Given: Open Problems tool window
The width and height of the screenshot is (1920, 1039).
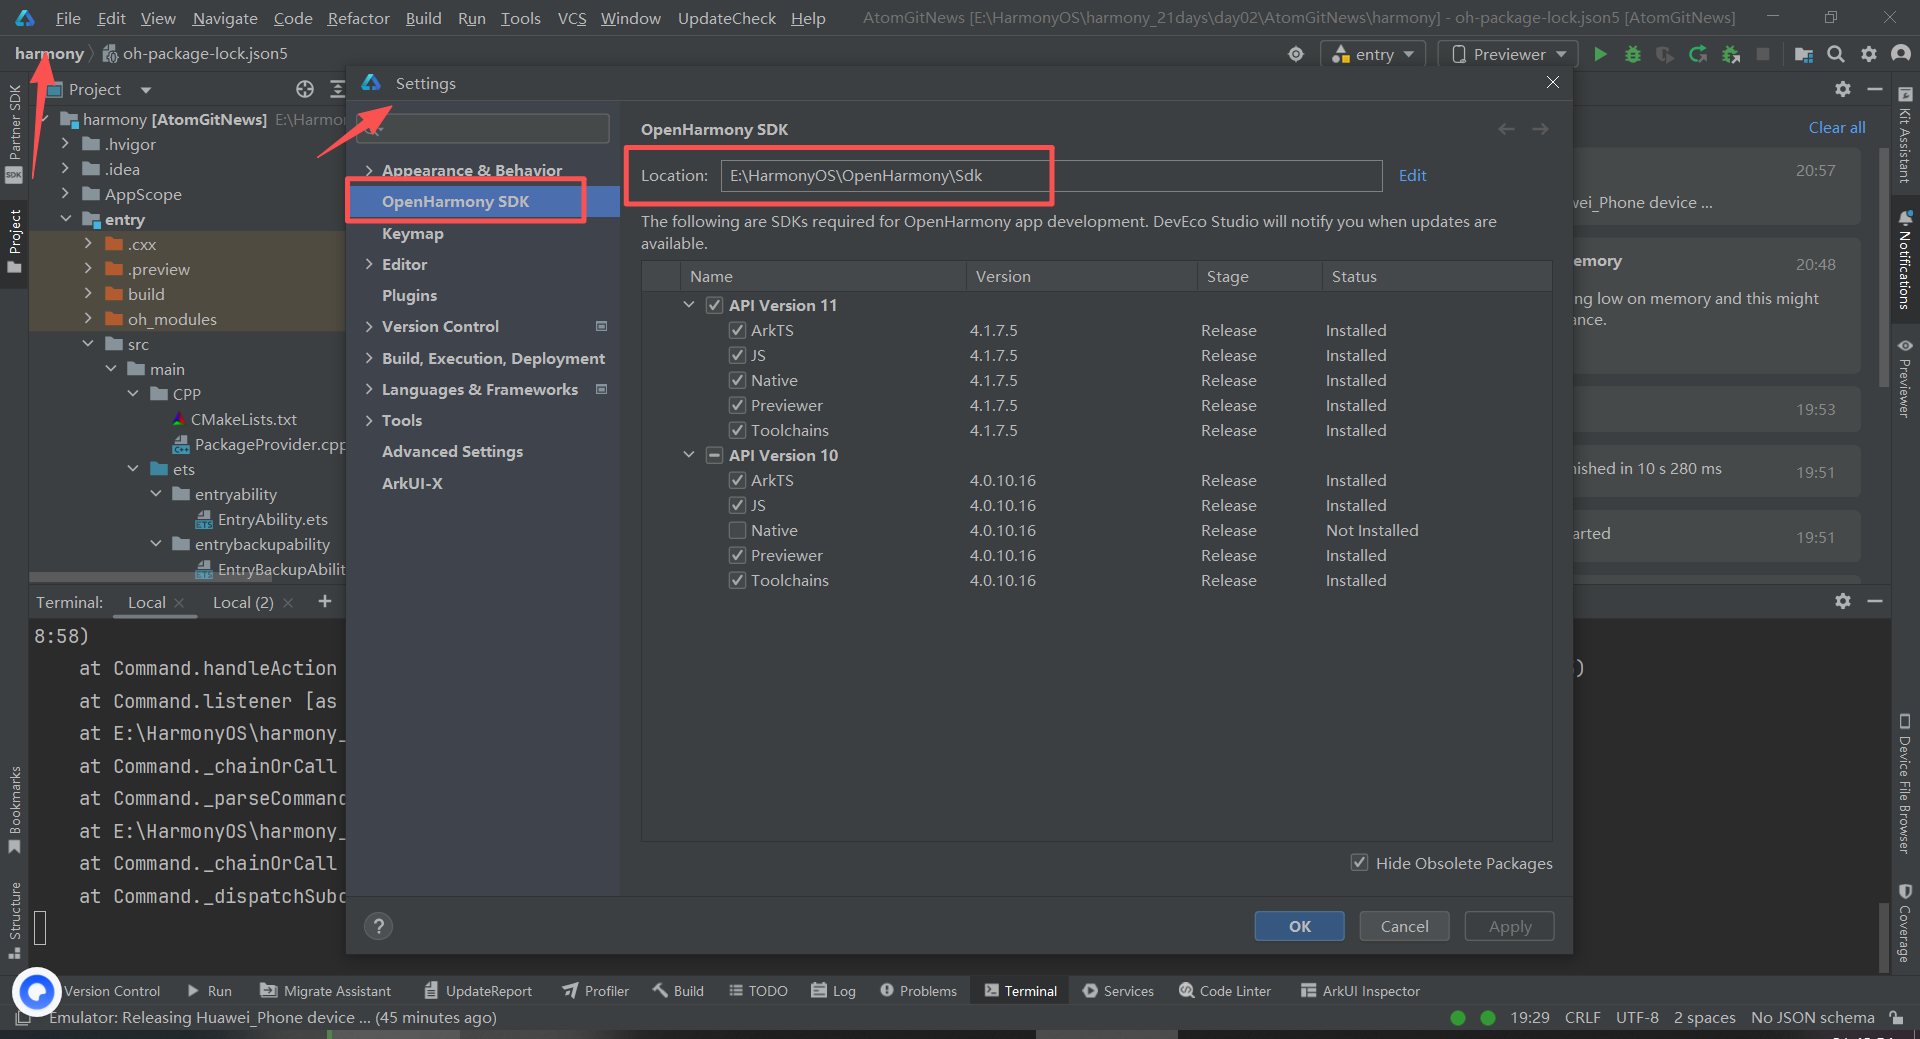Looking at the screenshot, I should click(919, 991).
